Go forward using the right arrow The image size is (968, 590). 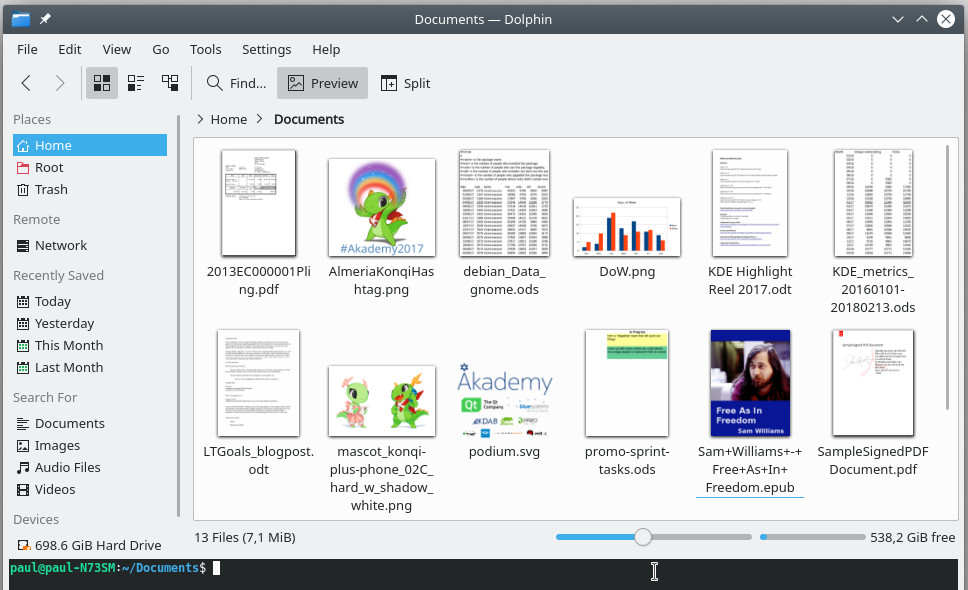(60, 83)
